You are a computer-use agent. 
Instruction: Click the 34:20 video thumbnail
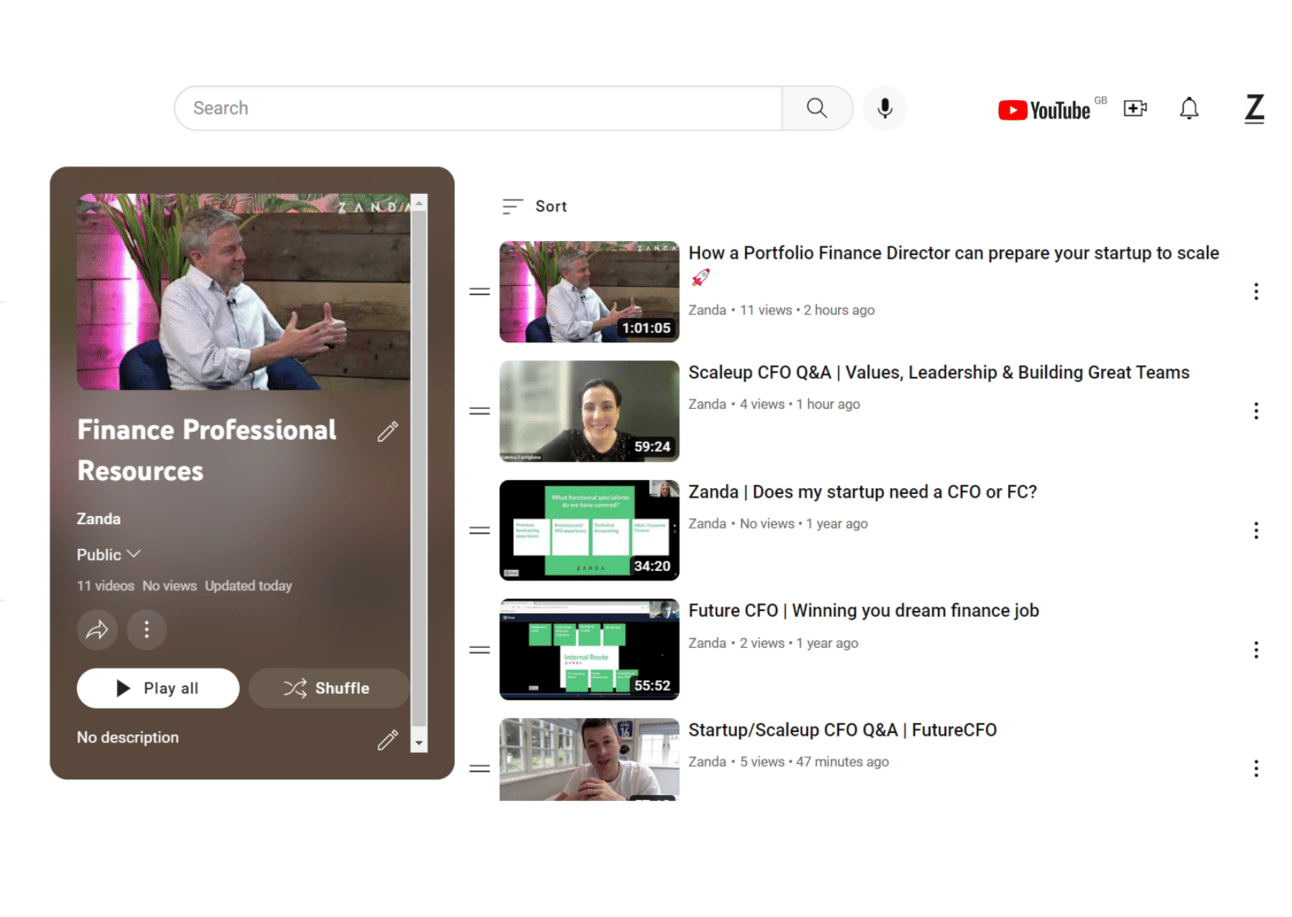589,530
